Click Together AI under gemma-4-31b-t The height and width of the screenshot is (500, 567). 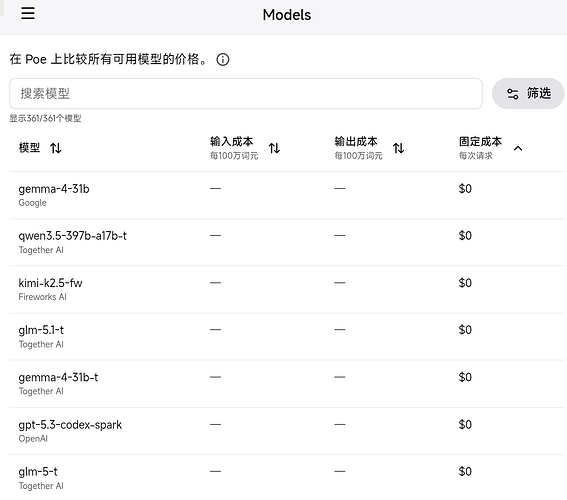(x=41, y=391)
